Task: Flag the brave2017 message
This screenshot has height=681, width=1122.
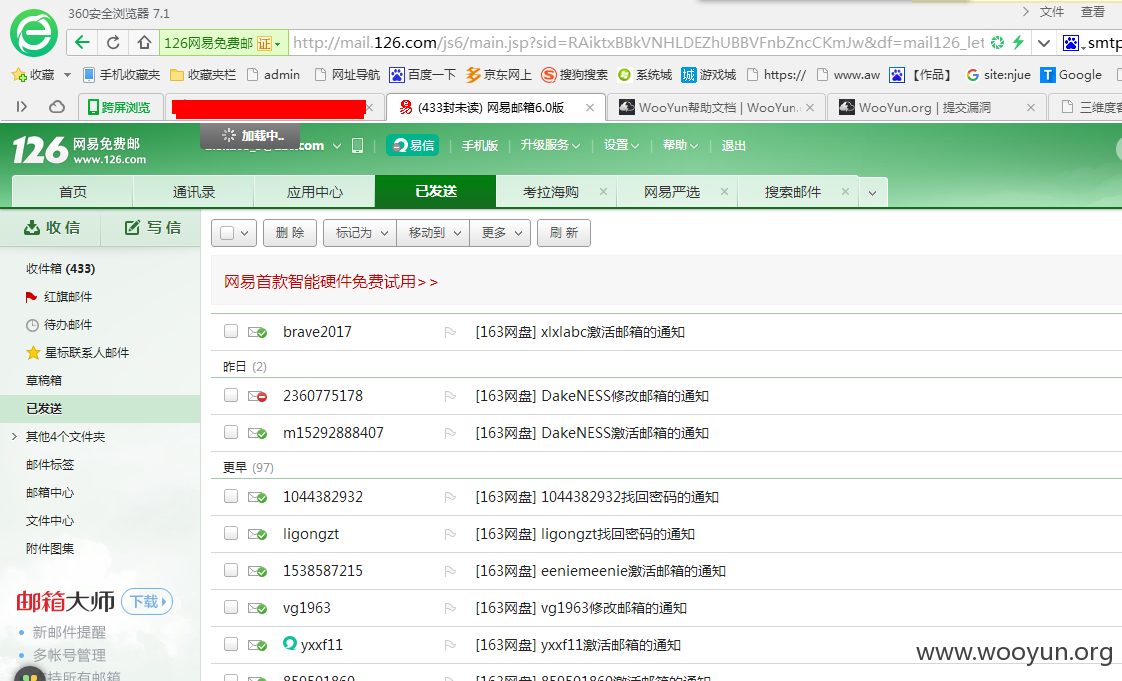Action: coord(450,332)
